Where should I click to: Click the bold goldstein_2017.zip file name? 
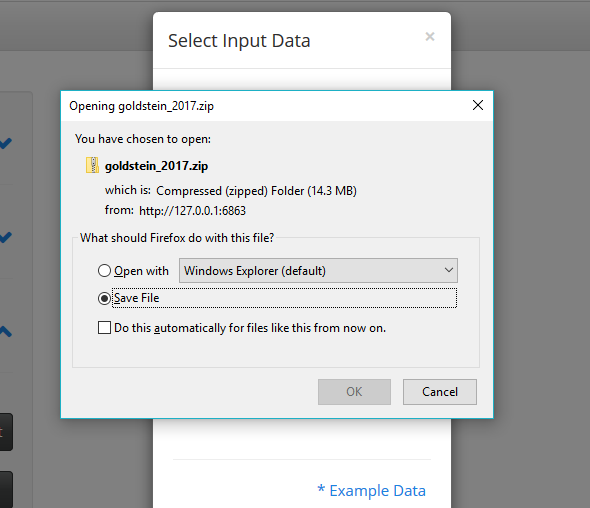156,166
